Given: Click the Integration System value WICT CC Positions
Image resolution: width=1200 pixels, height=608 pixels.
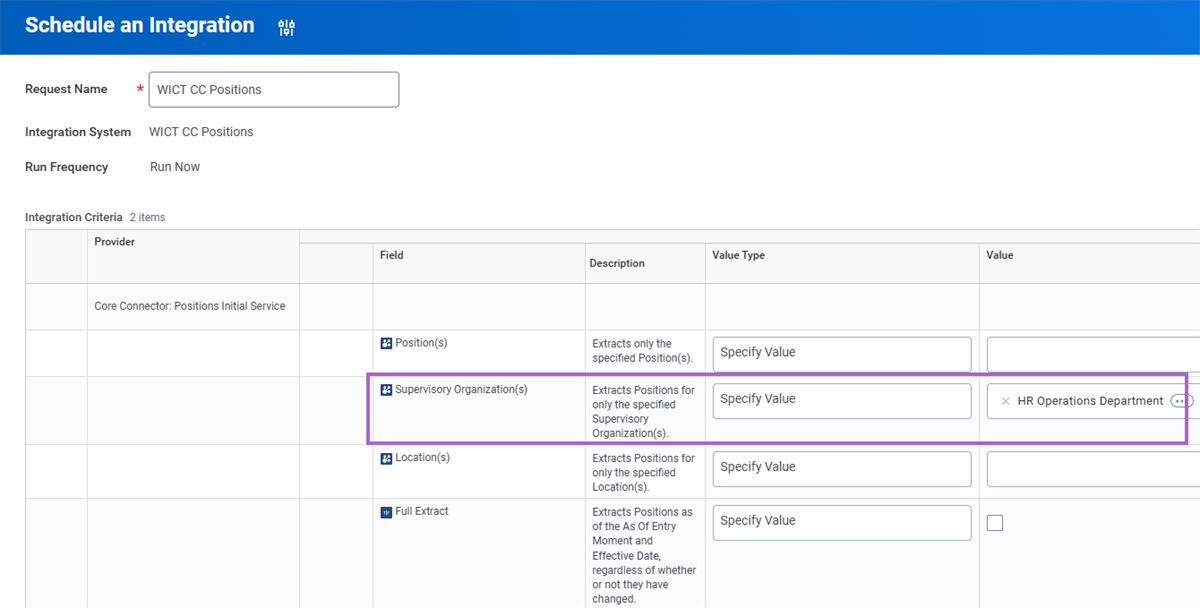Looking at the screenshot, I should click(x=201, y=132).
